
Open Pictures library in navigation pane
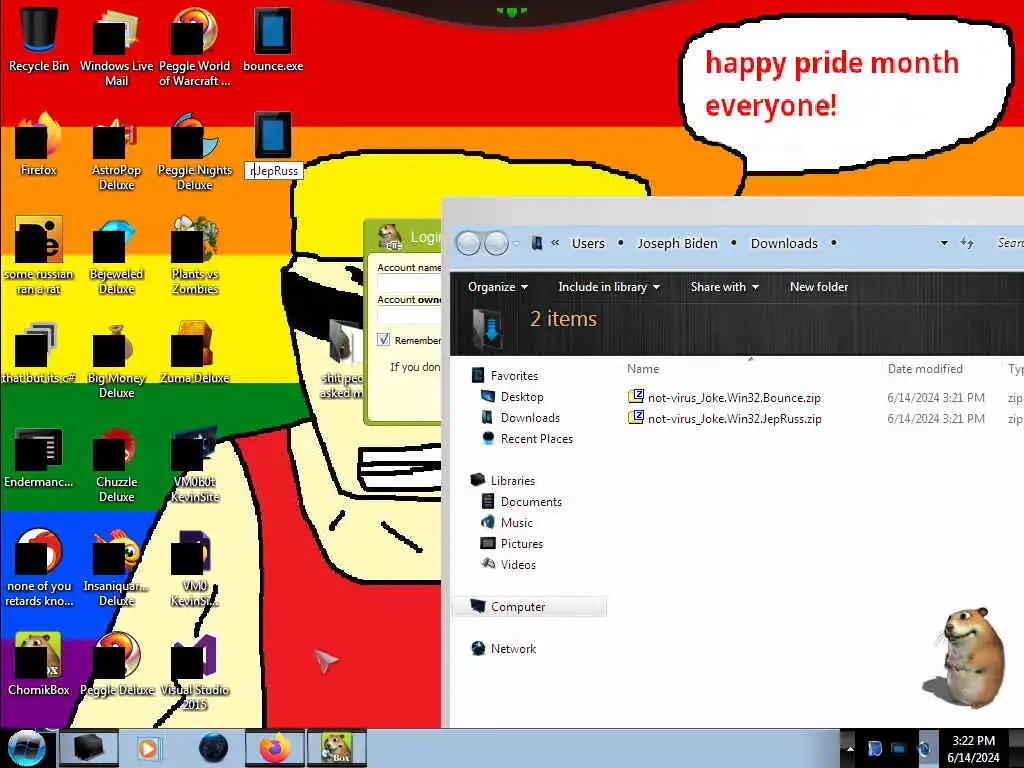pos(511,543)
